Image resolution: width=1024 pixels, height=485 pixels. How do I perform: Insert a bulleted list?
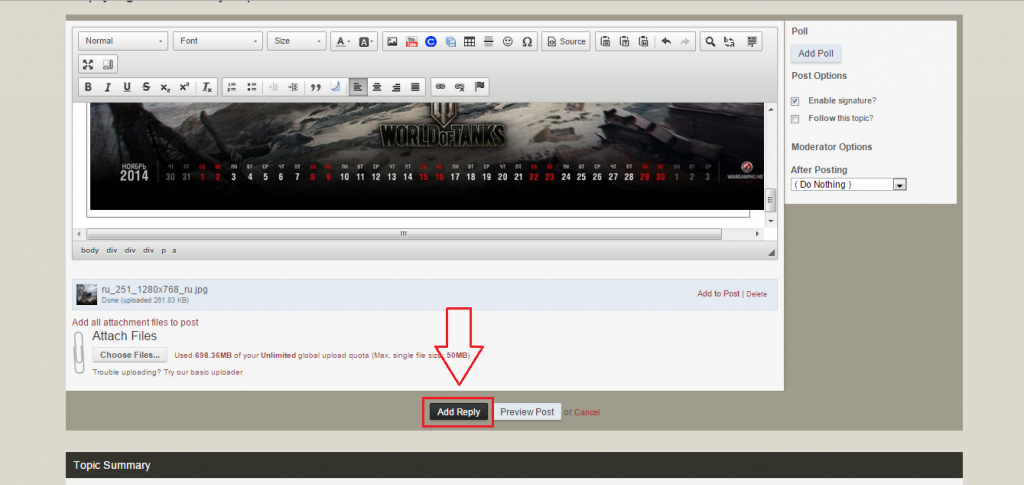point(251,87)
